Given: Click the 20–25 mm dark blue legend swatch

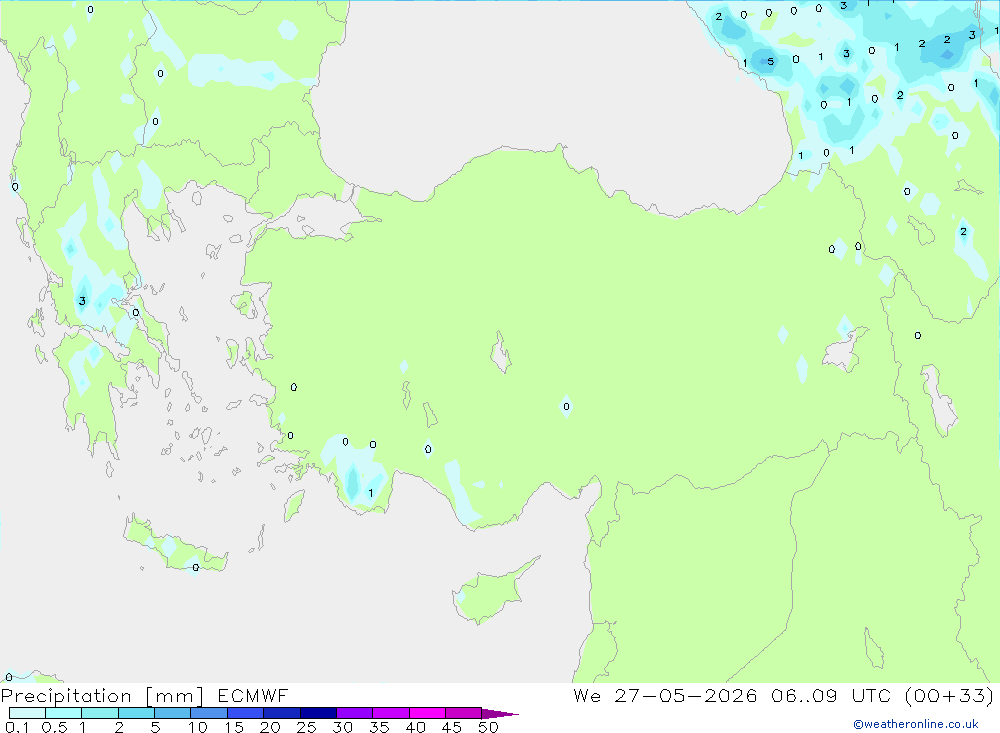Looking at the screenshot, I should 281,713.
